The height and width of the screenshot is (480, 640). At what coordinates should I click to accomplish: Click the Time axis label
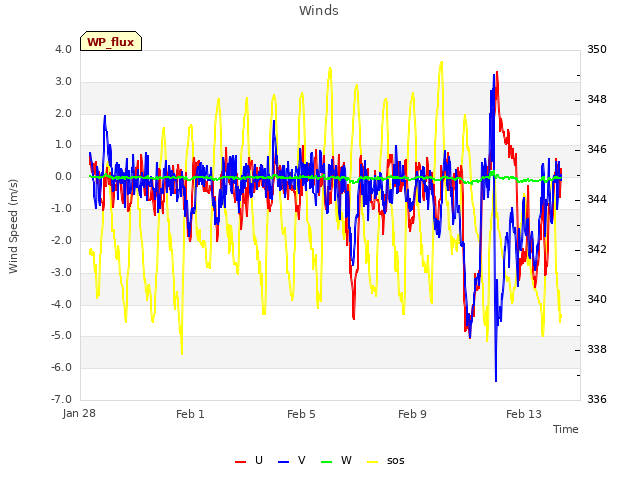pyautogui.click(x=566, y=429)
